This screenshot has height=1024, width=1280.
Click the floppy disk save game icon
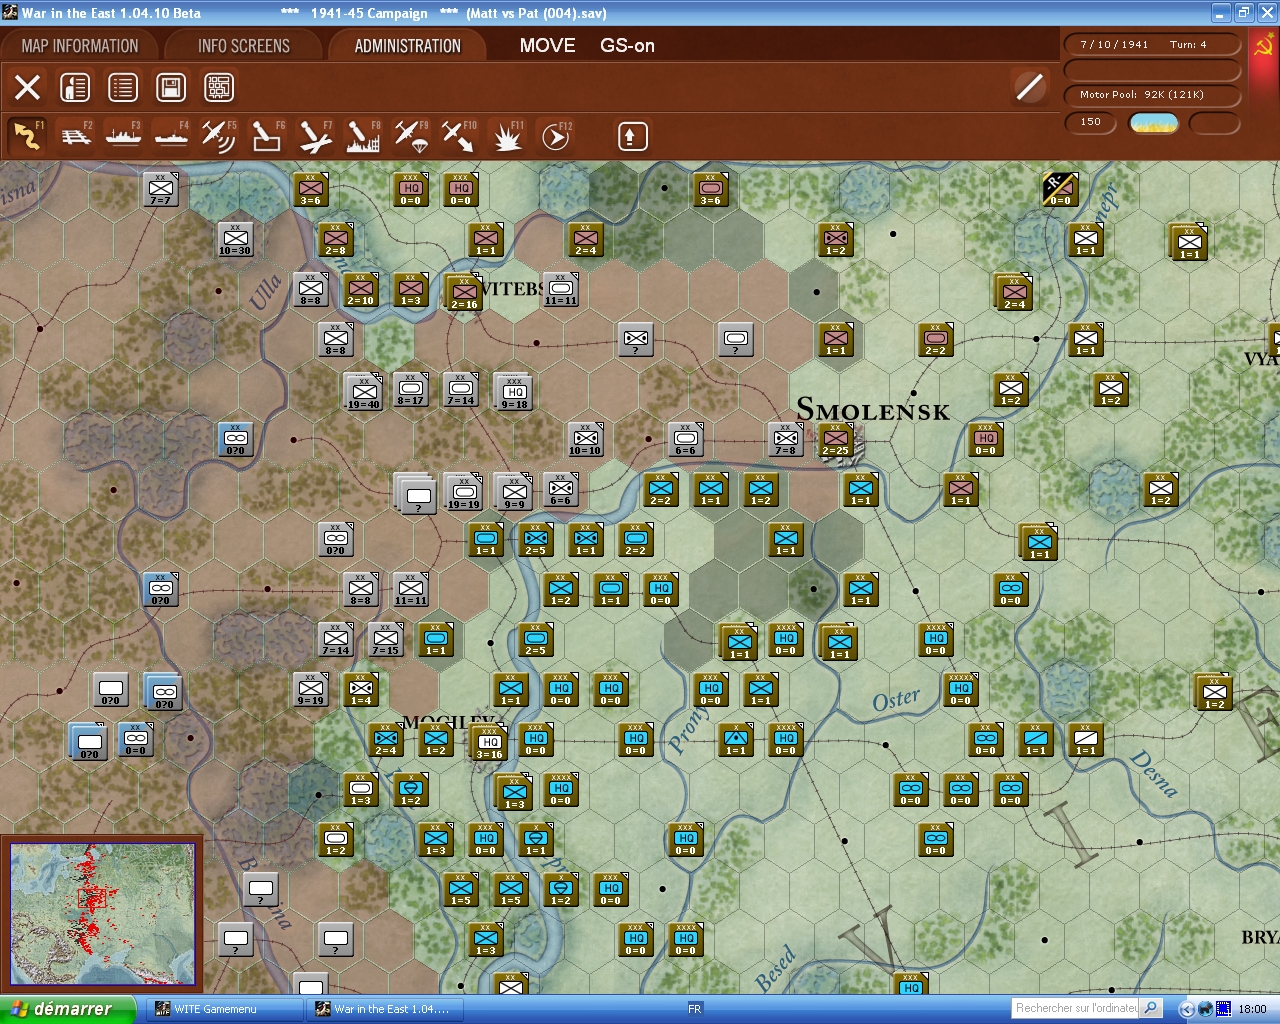tap(171, 88)
